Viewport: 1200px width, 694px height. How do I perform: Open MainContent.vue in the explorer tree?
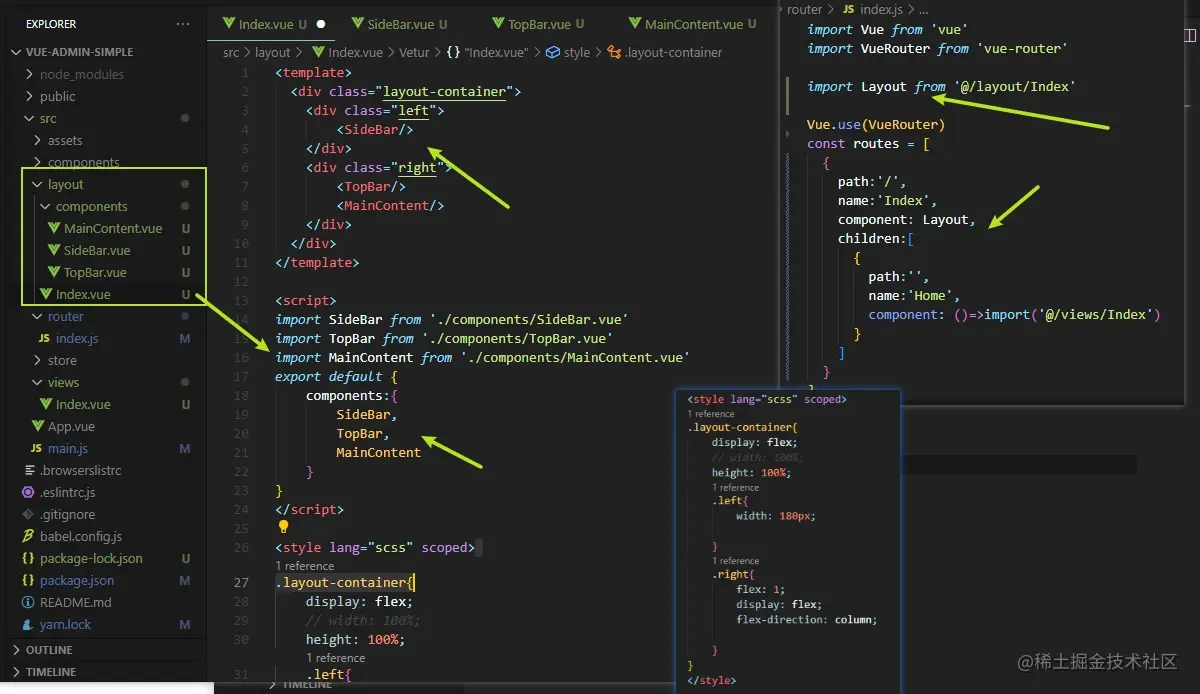click(x=112, y=228)
